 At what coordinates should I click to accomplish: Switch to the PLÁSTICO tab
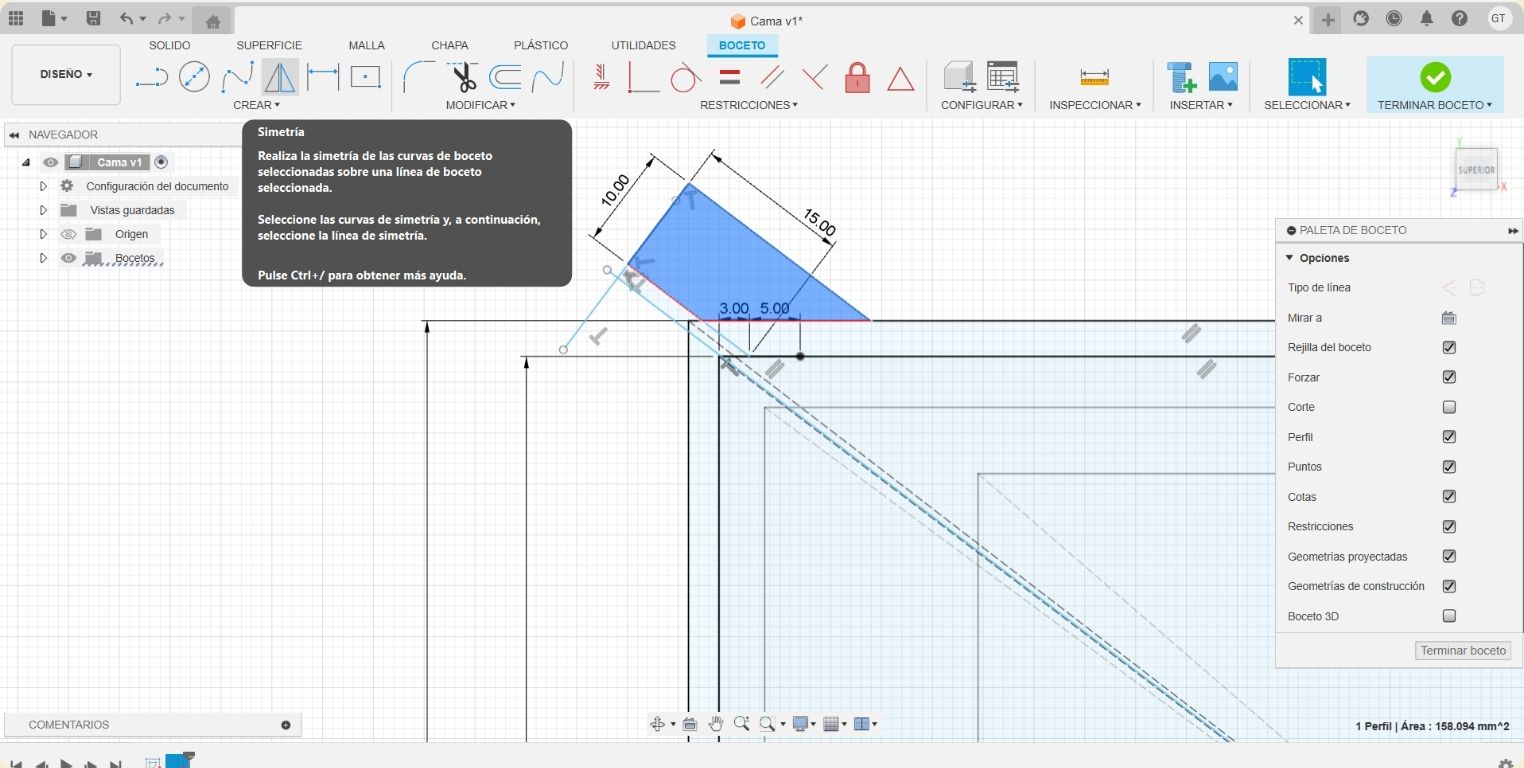[x=540, y=45]
